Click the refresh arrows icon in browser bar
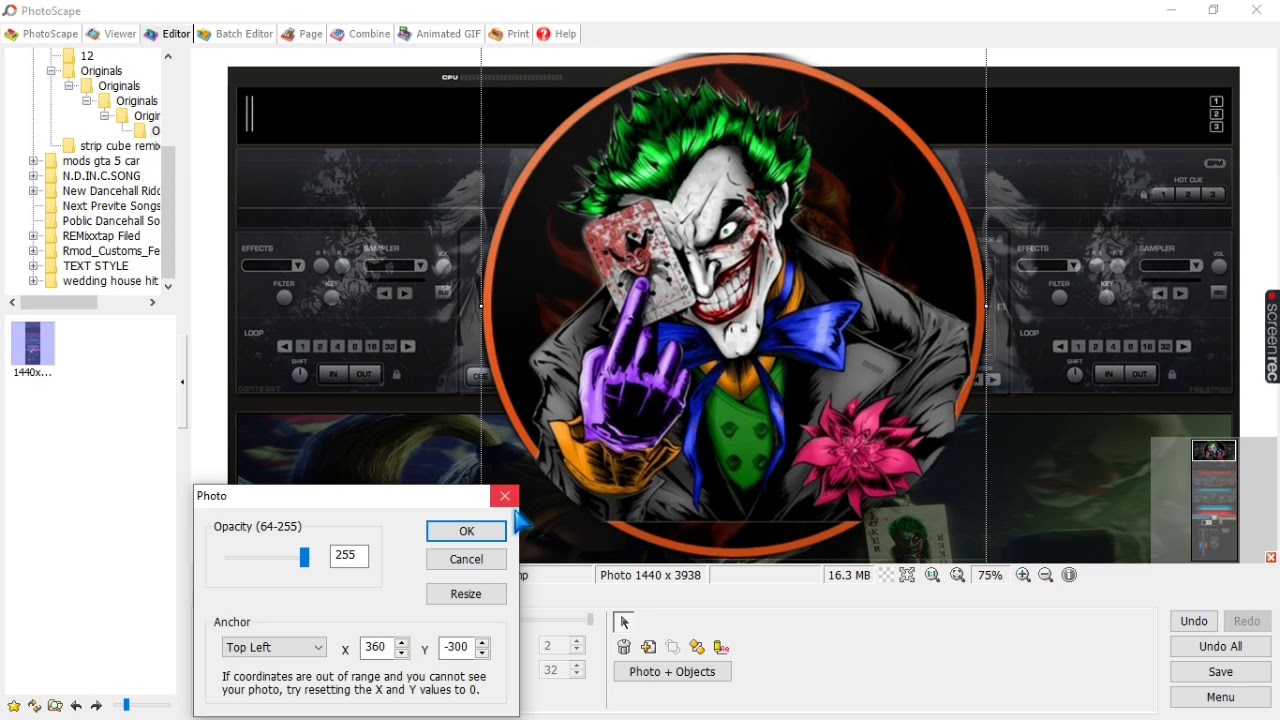 point(34,706)
